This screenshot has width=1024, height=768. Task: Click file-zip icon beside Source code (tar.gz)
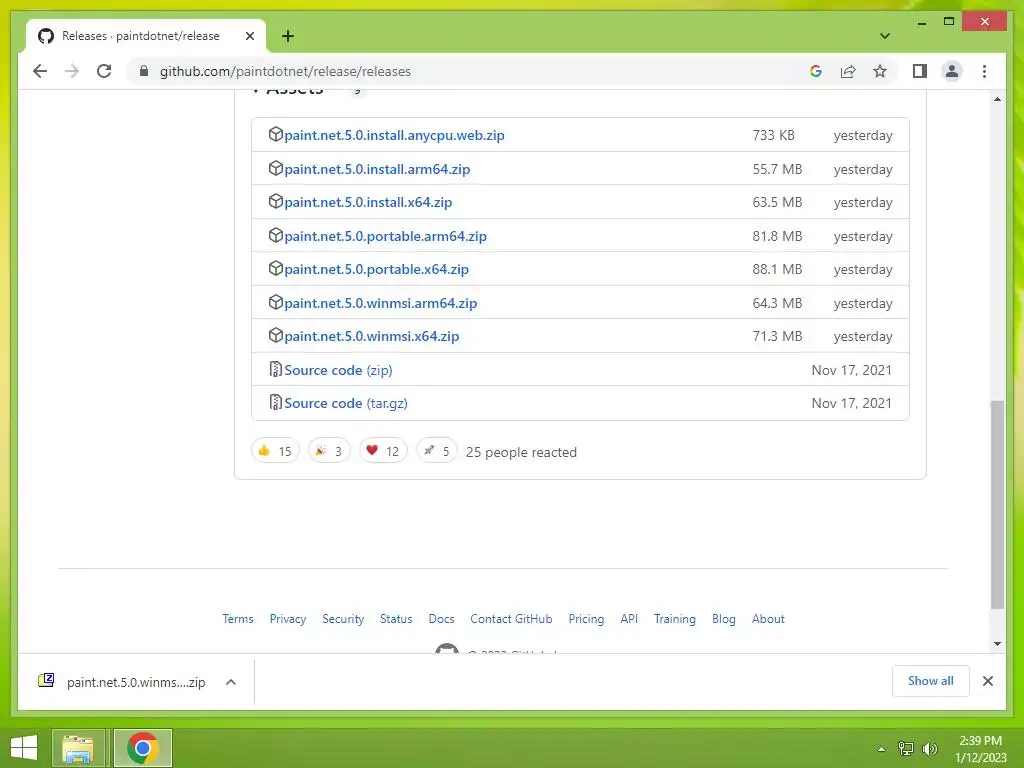tap(276, 402)
